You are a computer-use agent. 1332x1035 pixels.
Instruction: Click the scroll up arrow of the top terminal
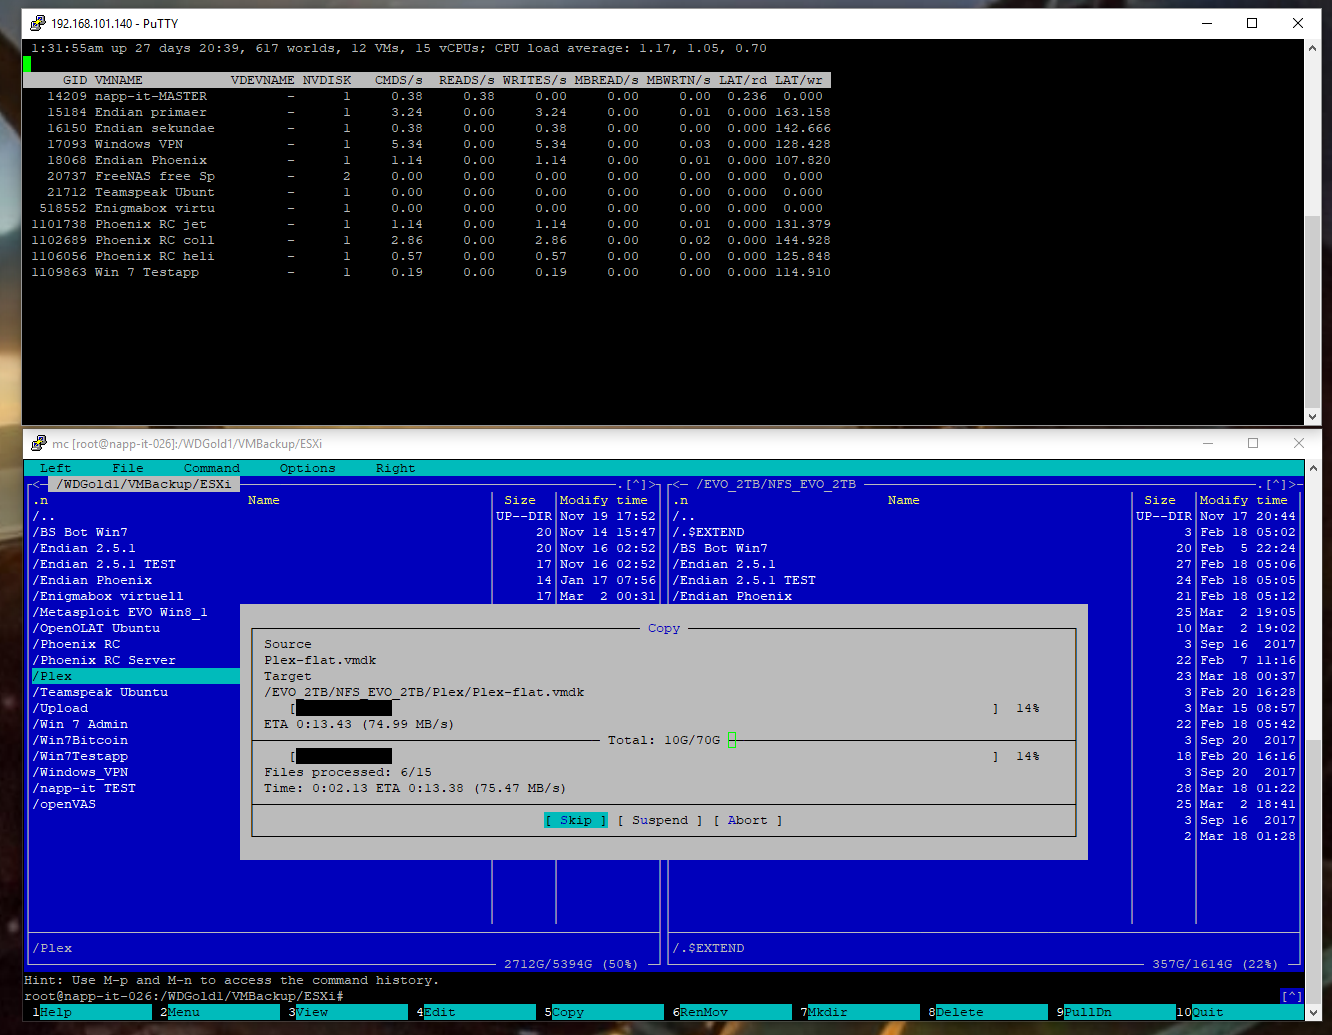tap(1312, 48)
